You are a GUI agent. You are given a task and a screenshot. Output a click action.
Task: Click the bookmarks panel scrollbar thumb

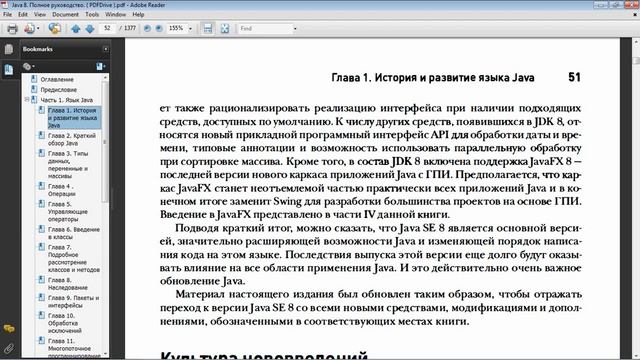click(105, 142)
